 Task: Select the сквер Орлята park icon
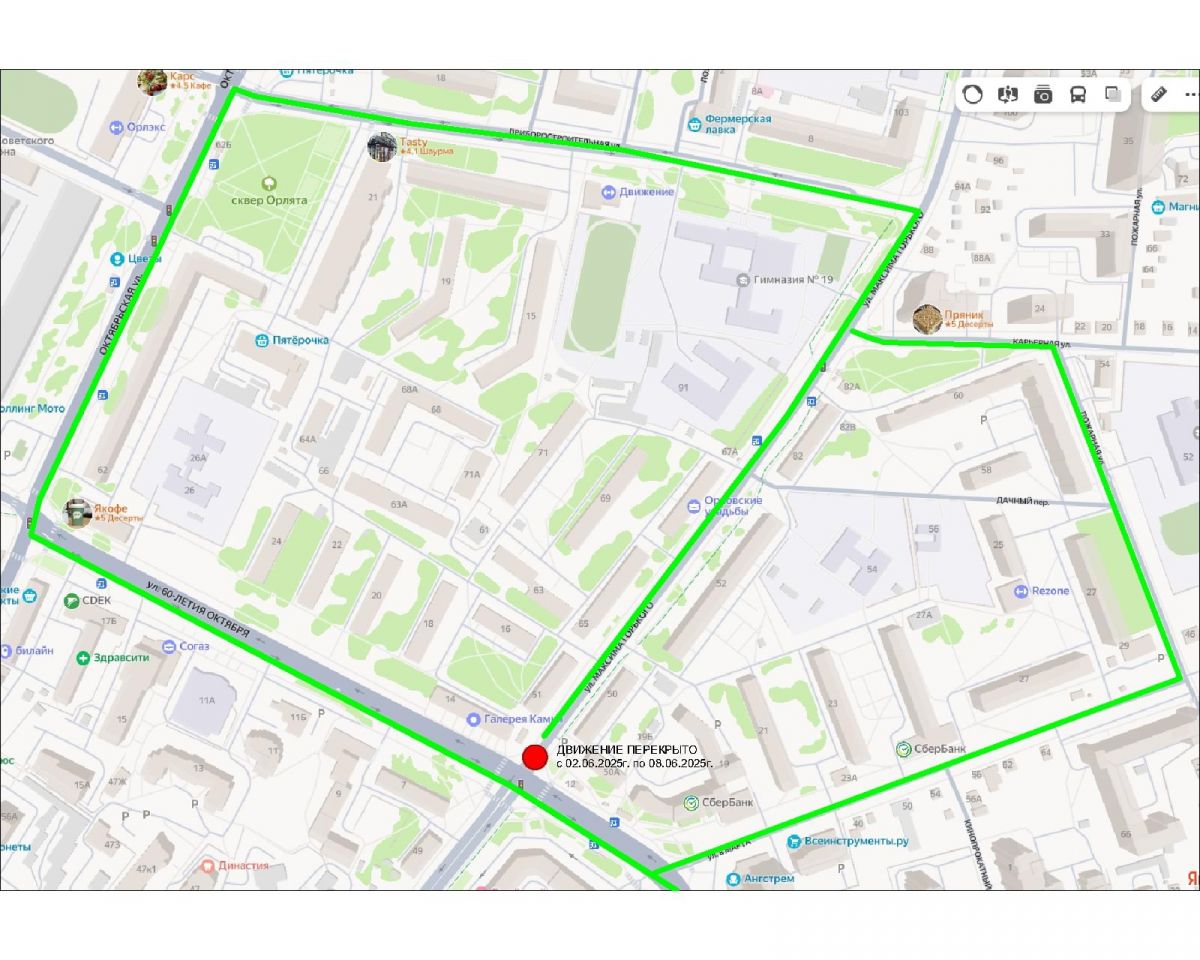point(269,184)
